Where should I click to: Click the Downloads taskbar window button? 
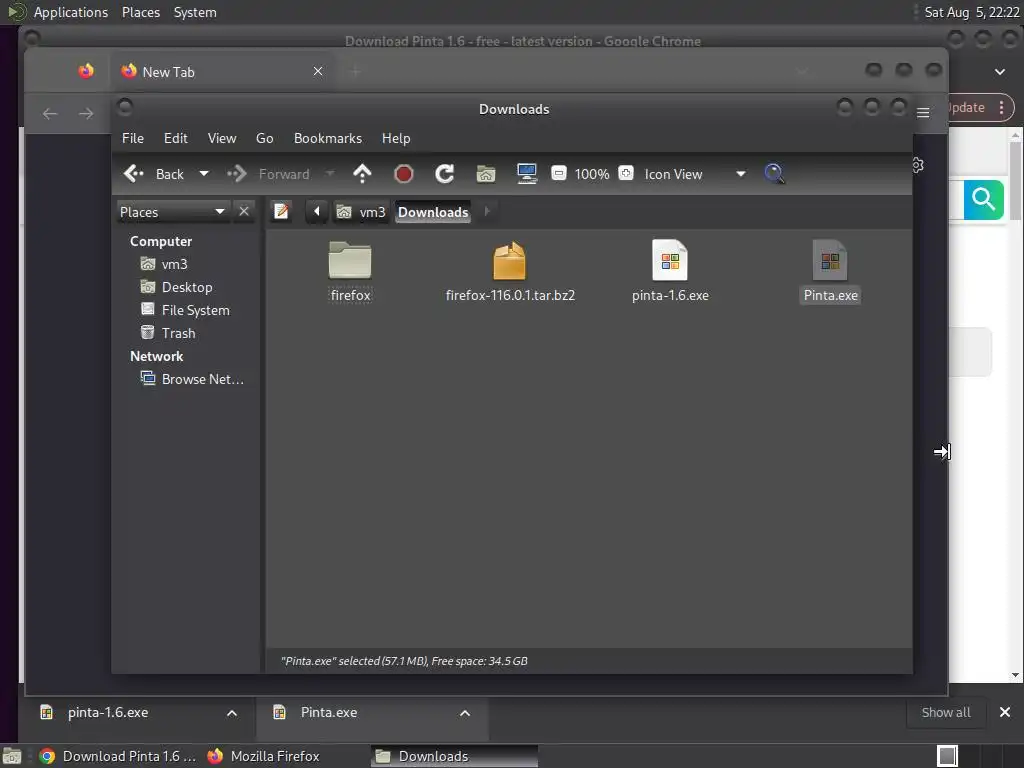point(455,756)
